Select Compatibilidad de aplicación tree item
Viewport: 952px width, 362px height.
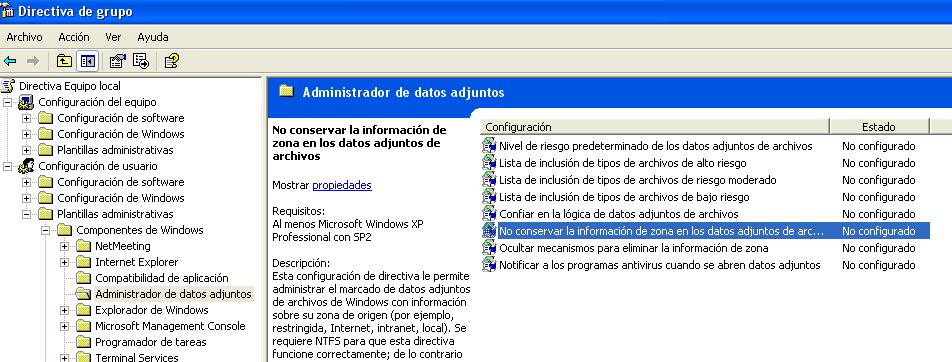tap(162, 278)
